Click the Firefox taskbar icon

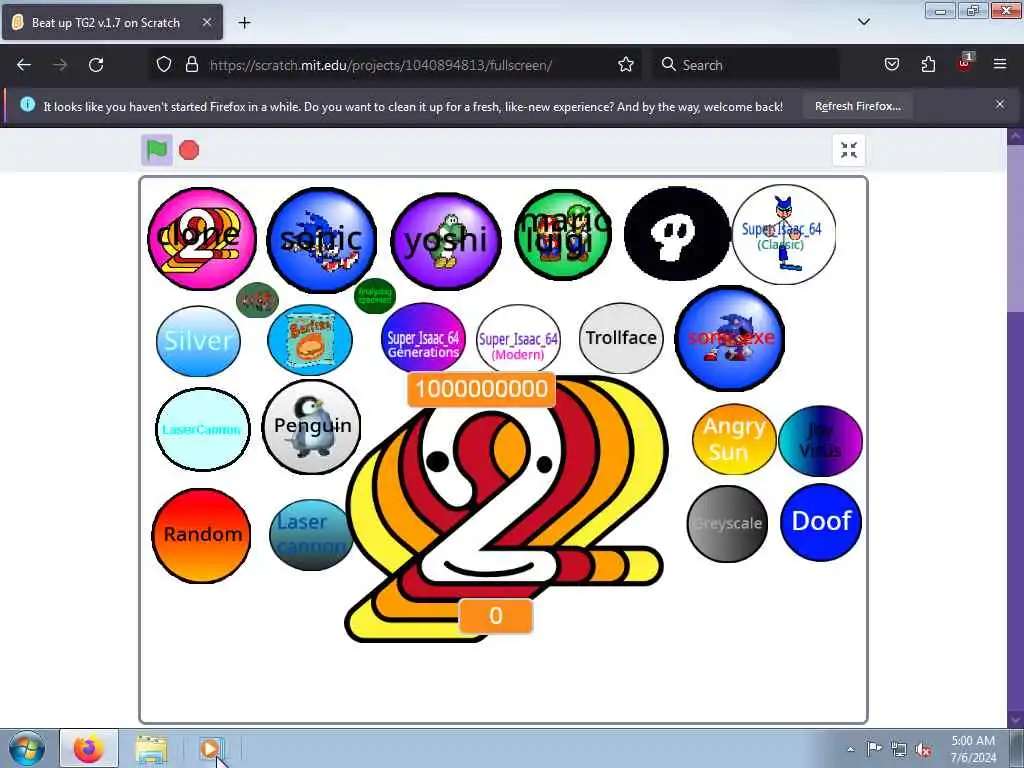click(89, 748)
